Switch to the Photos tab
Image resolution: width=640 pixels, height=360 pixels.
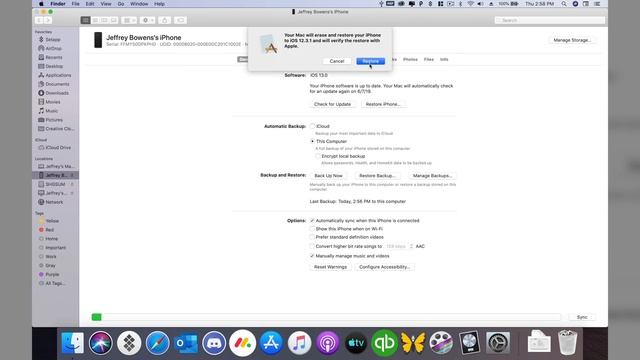[x=410, y=59]
